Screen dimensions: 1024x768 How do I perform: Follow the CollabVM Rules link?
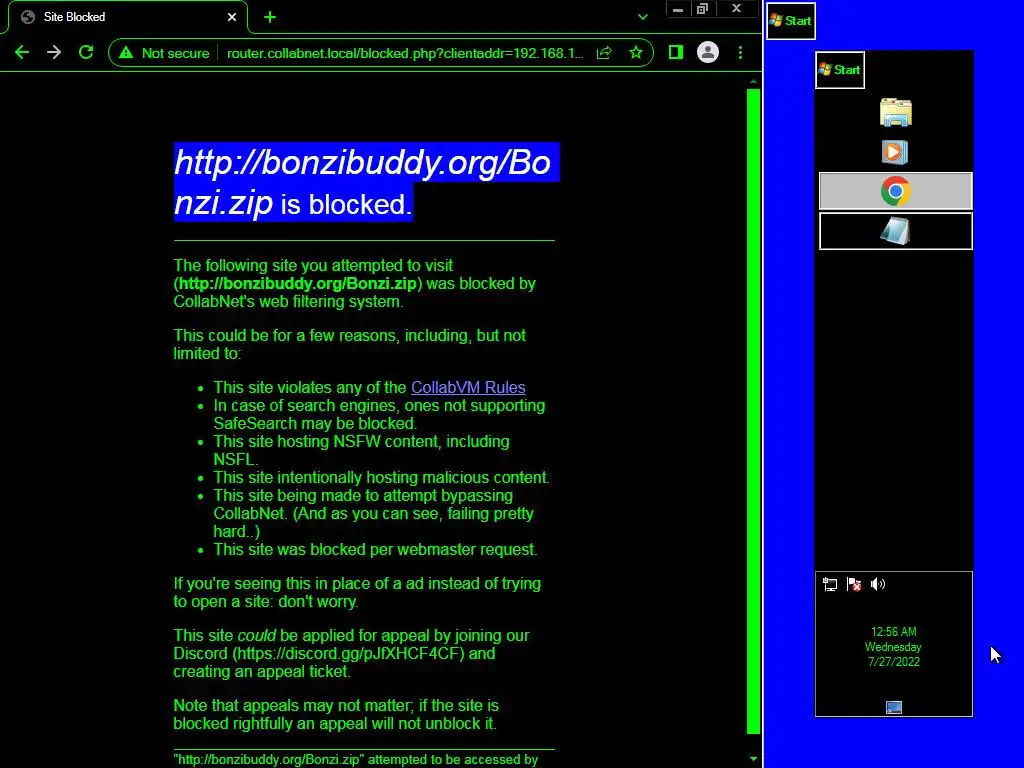coord(468,387)
